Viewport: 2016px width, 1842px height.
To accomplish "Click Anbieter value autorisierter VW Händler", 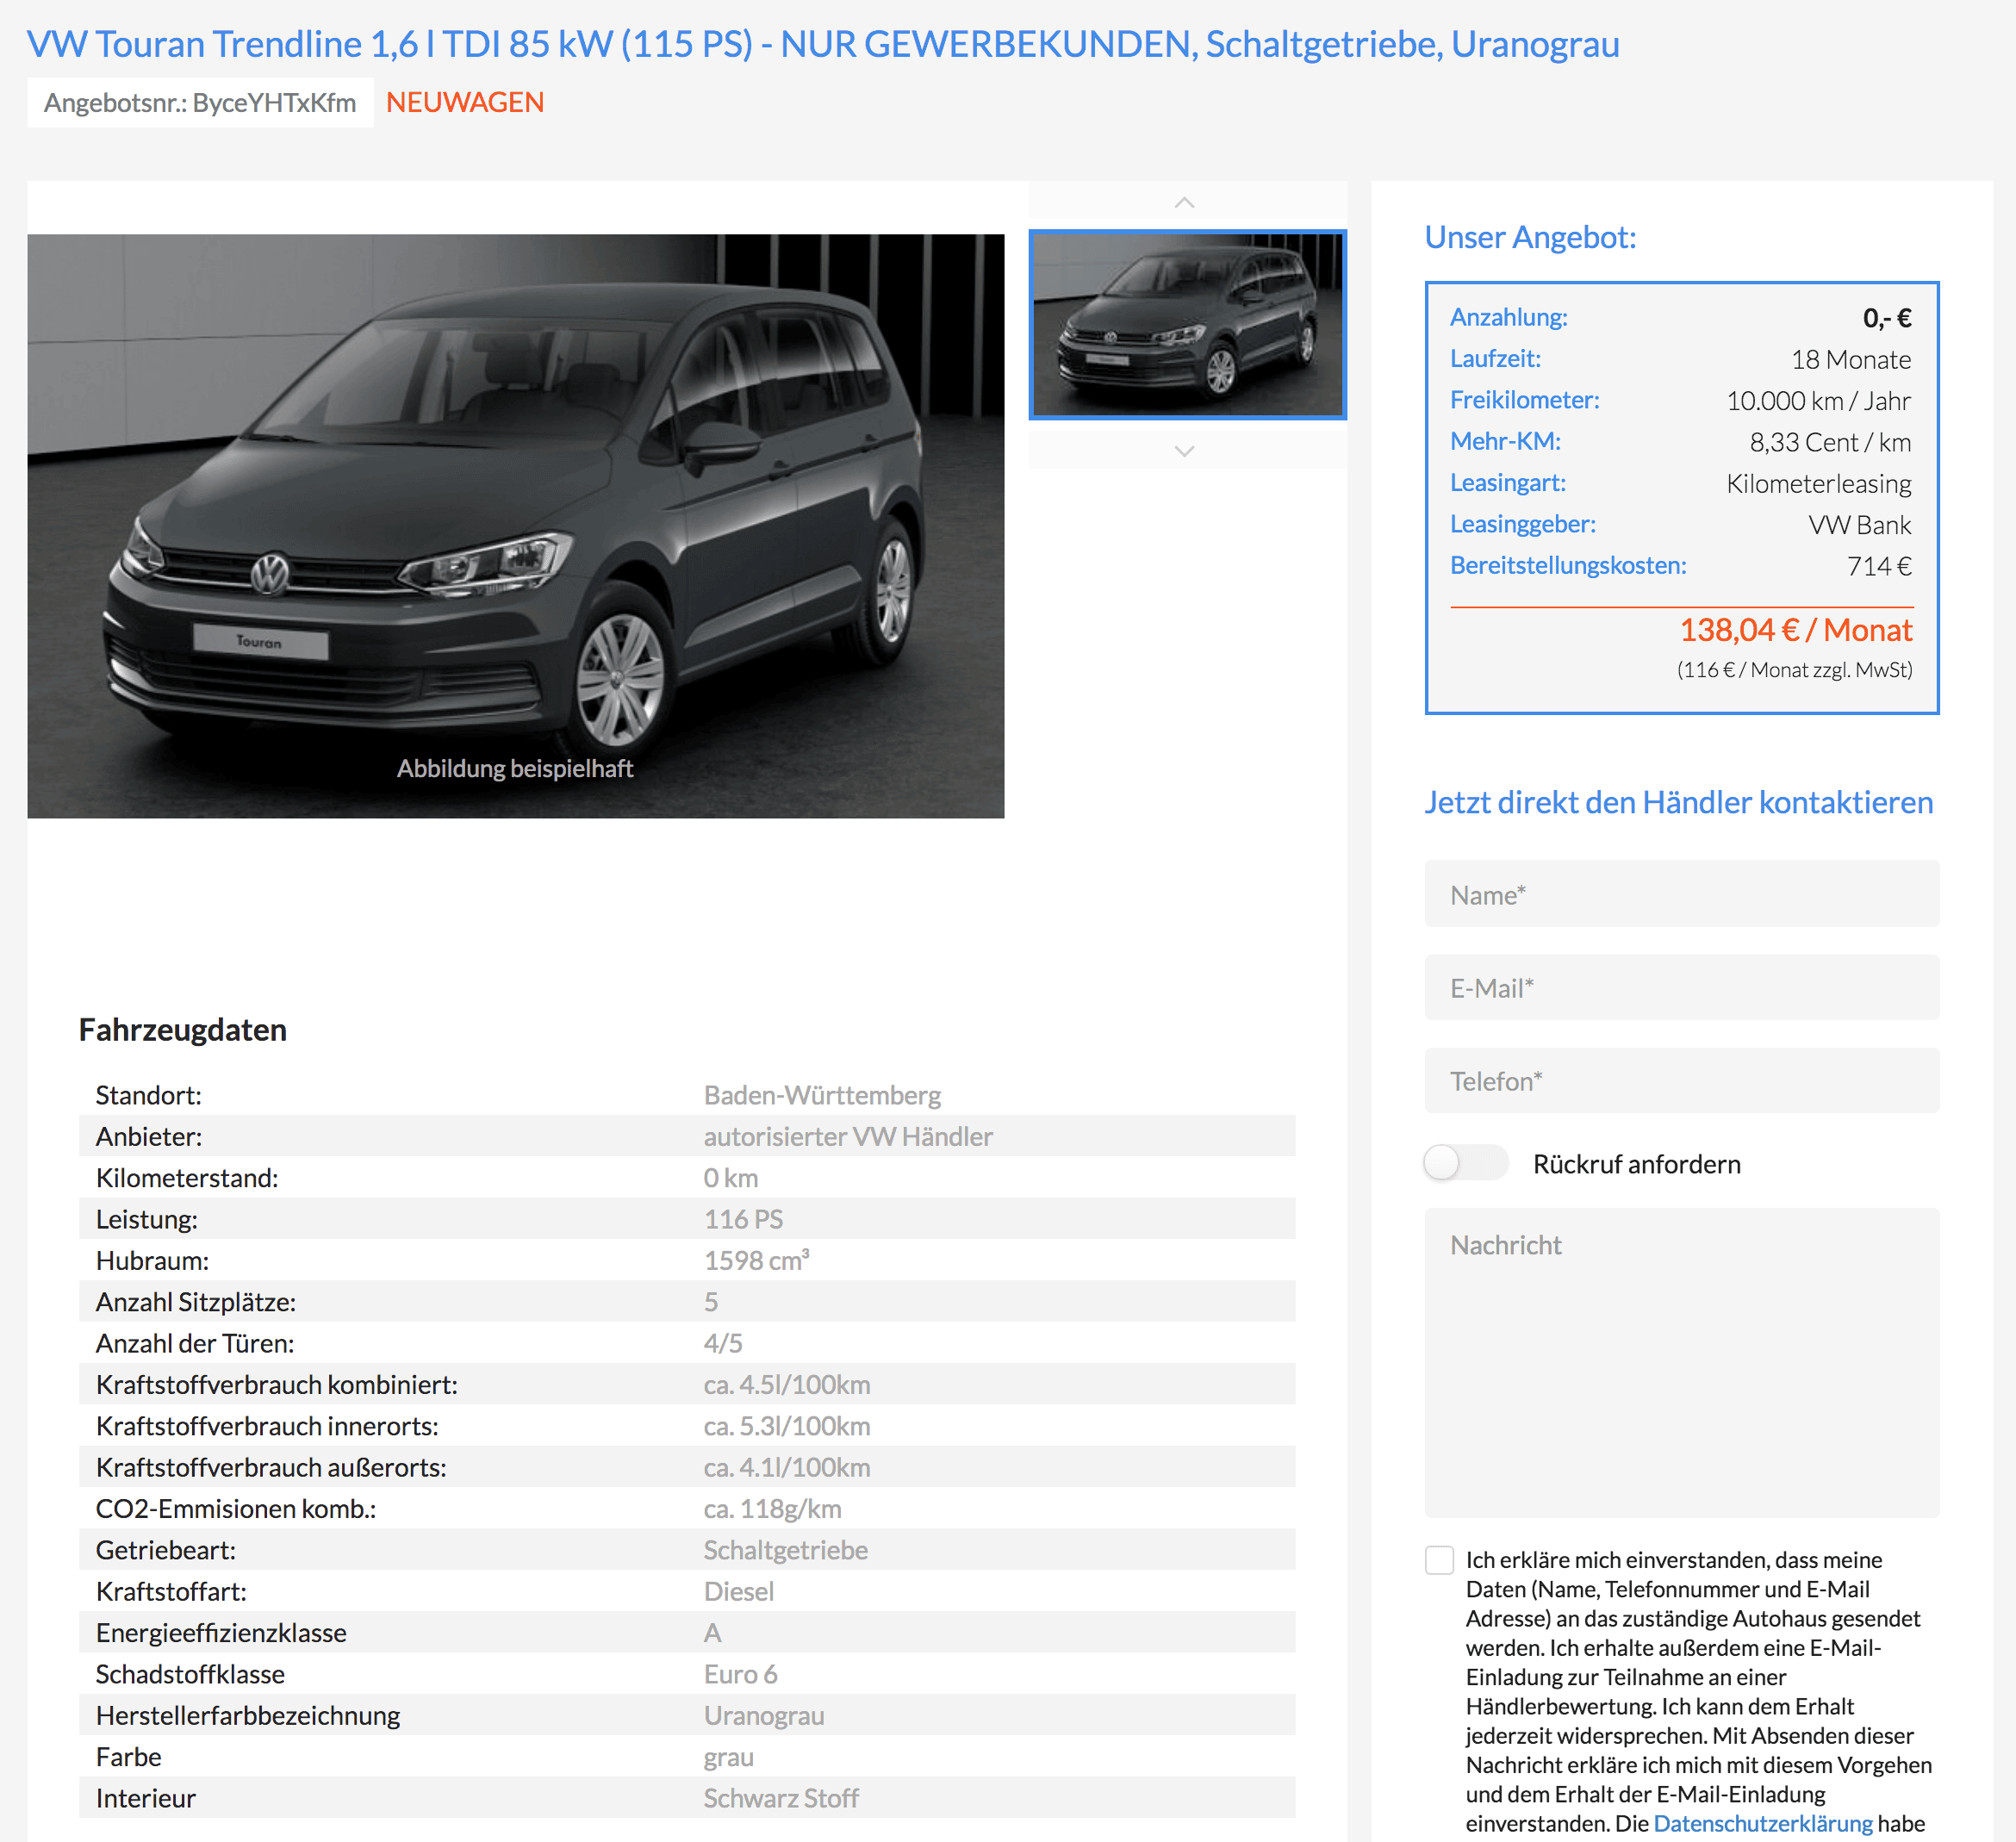I will pyautogui.click(x=848, y=1136).
